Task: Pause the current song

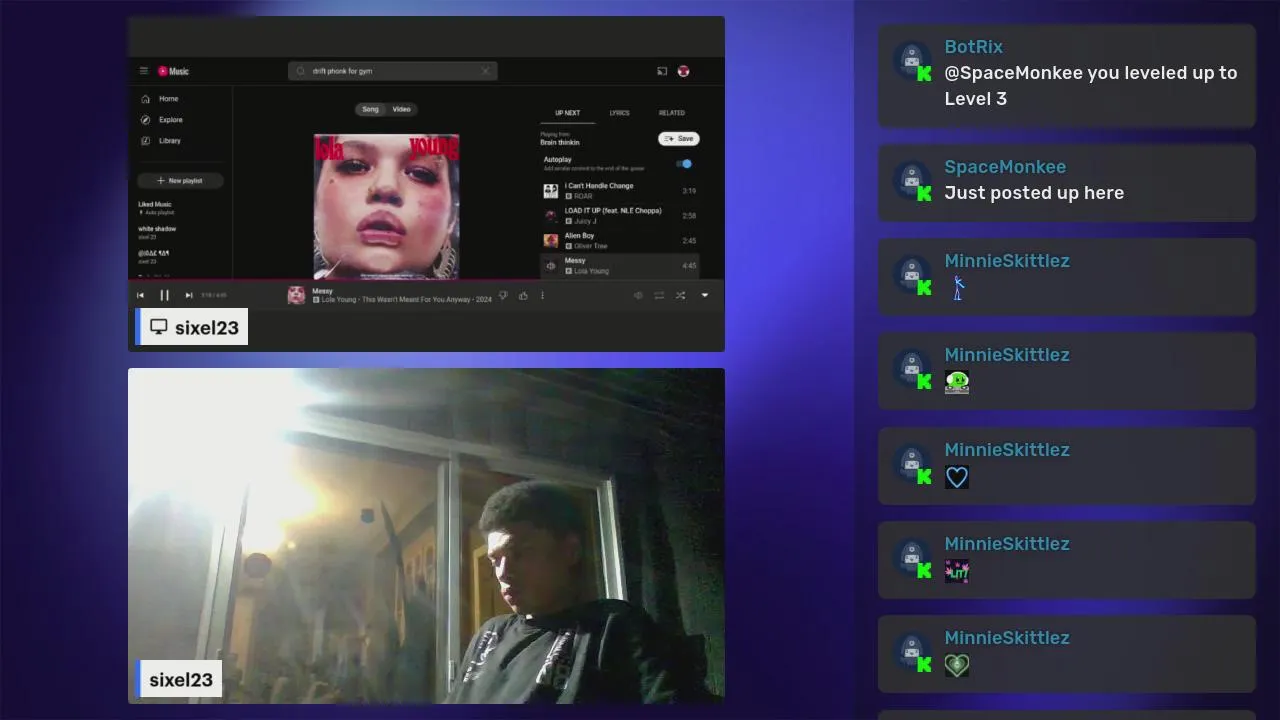Action: pos(164,296)
